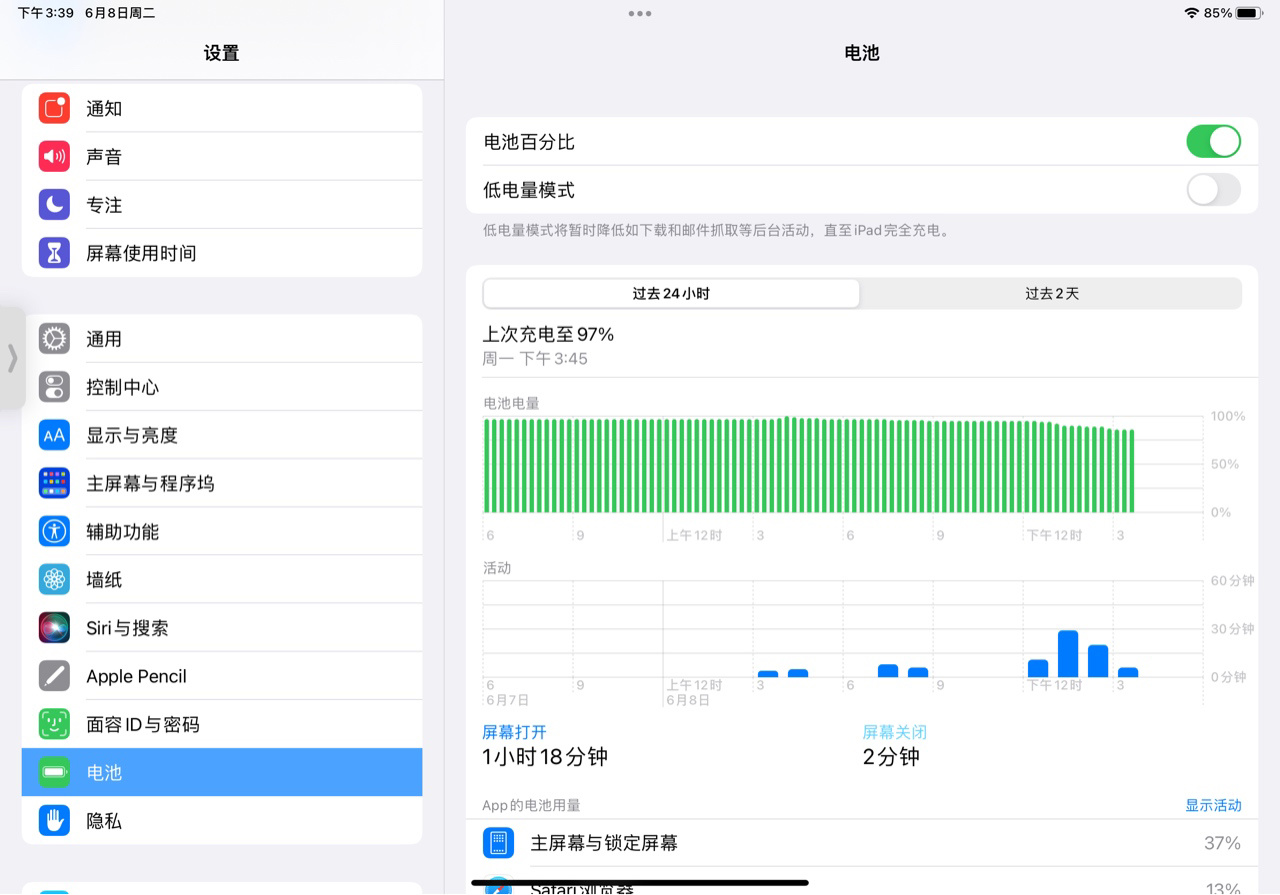Expand the sidebar with the edge chevron

tap(13, 358)
